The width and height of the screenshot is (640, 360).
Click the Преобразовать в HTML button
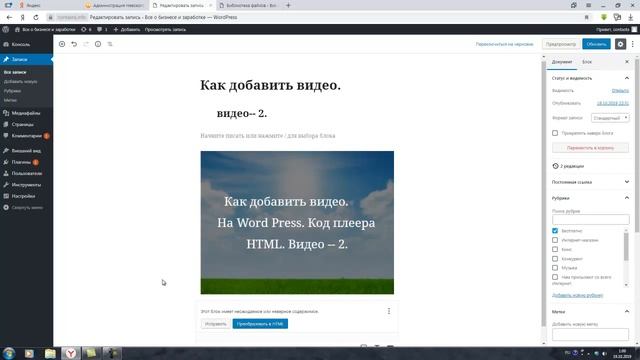260,324
